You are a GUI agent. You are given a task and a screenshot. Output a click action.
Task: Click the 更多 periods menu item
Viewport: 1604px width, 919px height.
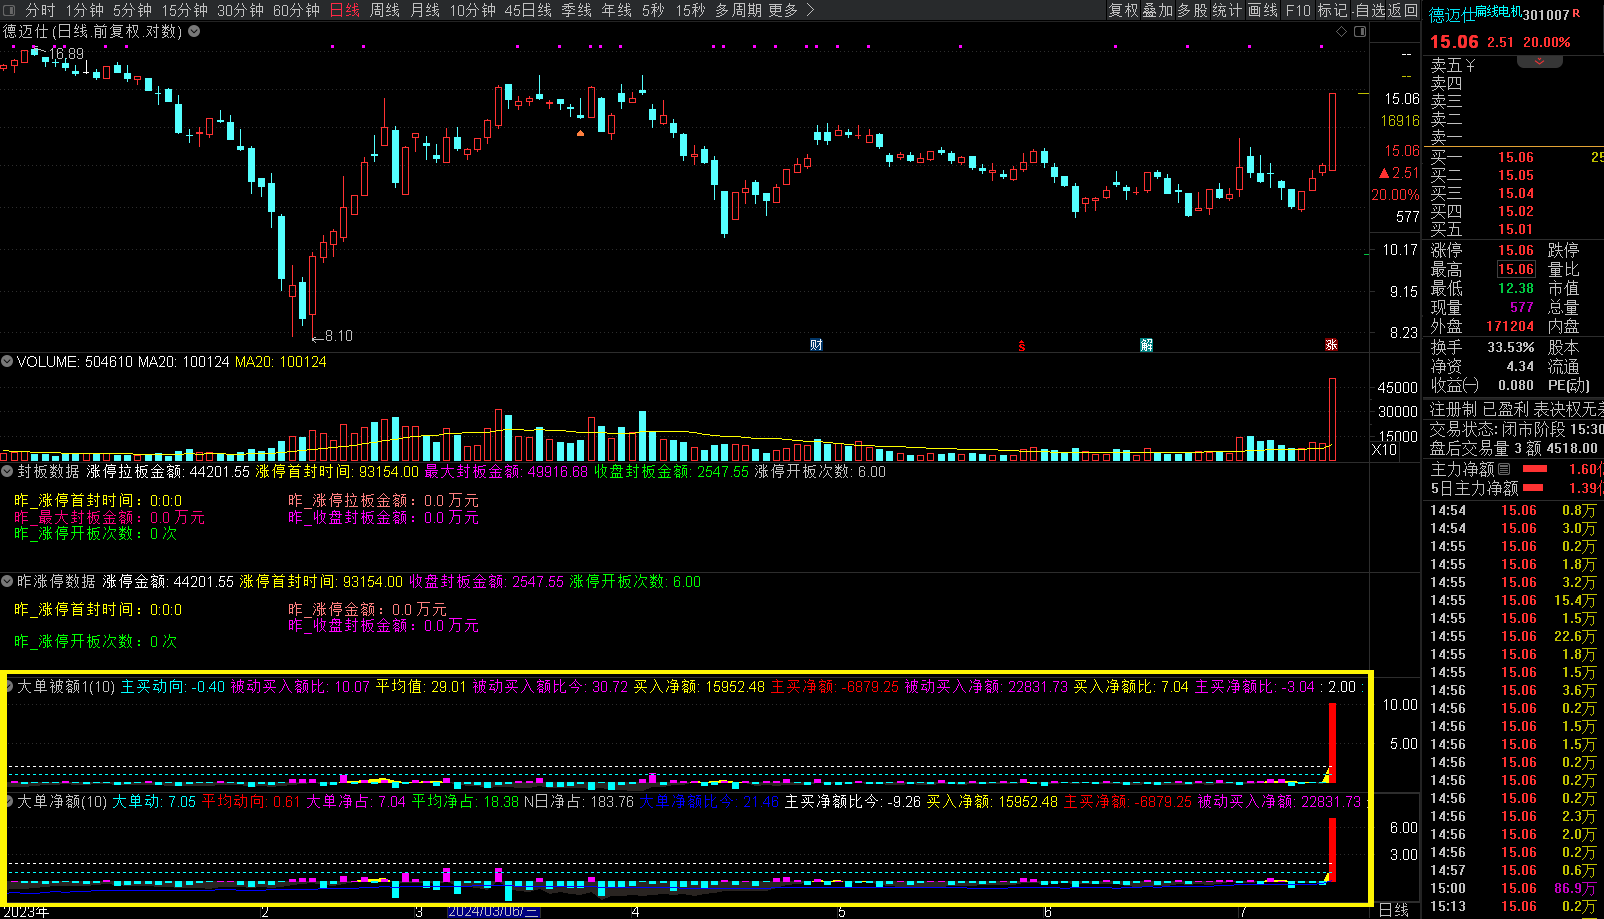click(790, 10)
